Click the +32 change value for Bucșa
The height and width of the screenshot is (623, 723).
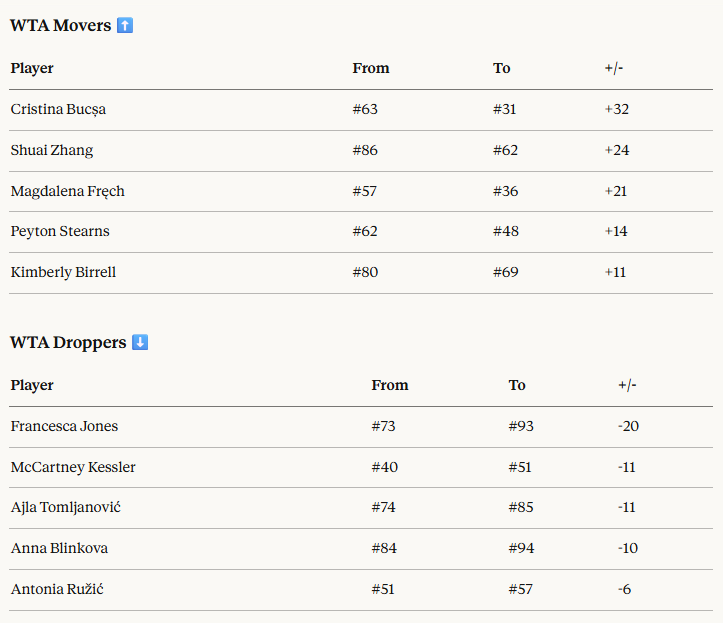pyautogui.click(x=617, y=109)
